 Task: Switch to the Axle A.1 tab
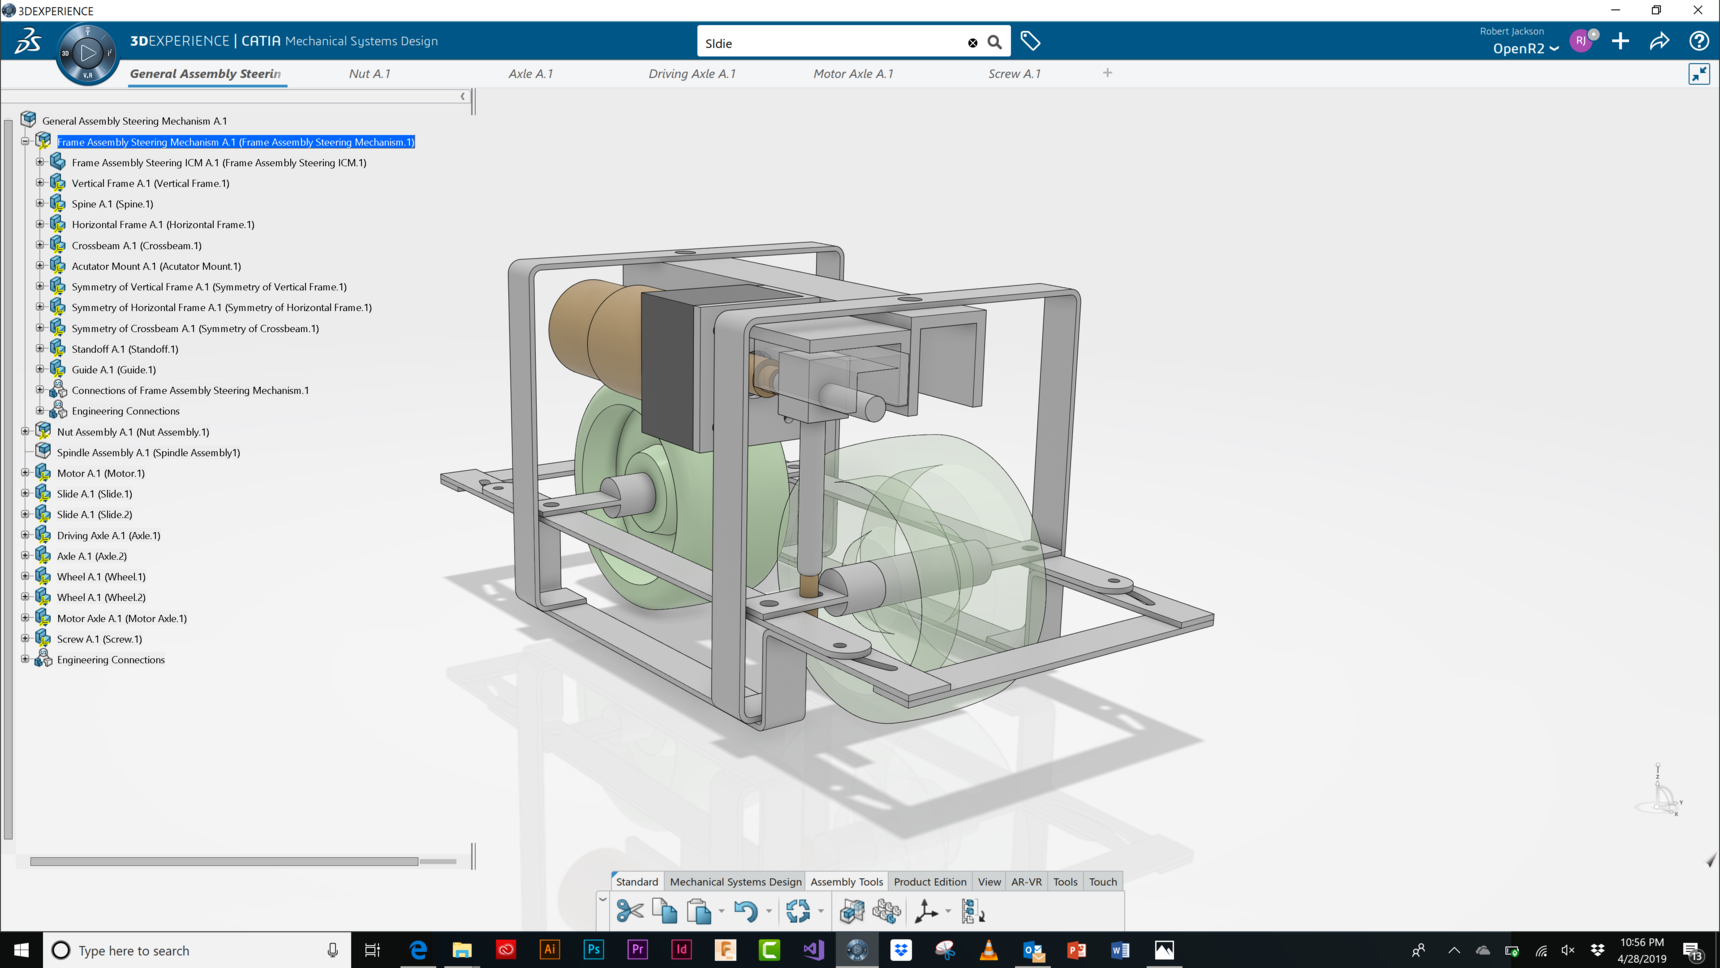[x=530, y=73]
